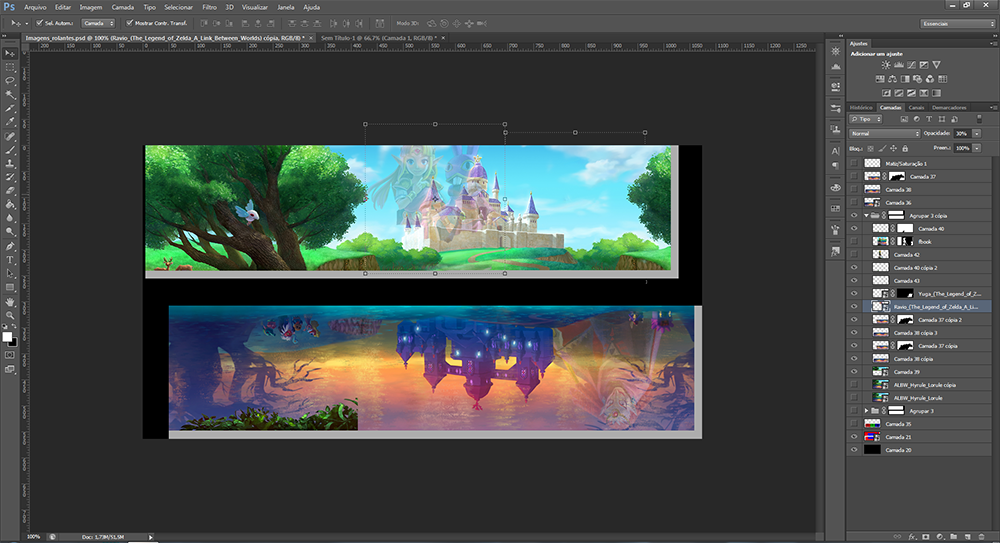
Task: Click the Camada 37 layer mask thumbnail
Action: click(x=897, y=176)
